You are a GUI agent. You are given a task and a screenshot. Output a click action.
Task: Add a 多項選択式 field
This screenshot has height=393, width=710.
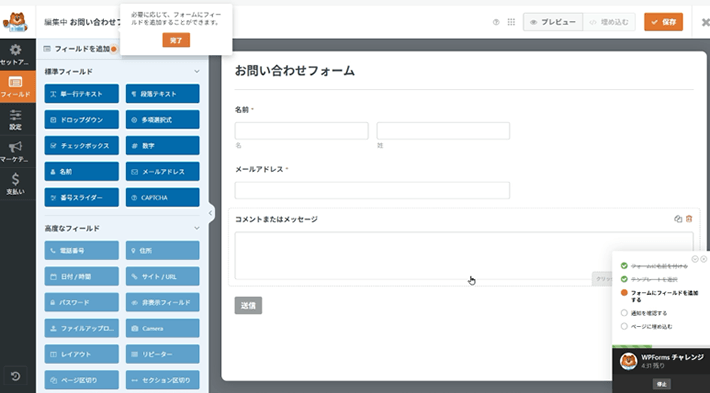(163, 120)
